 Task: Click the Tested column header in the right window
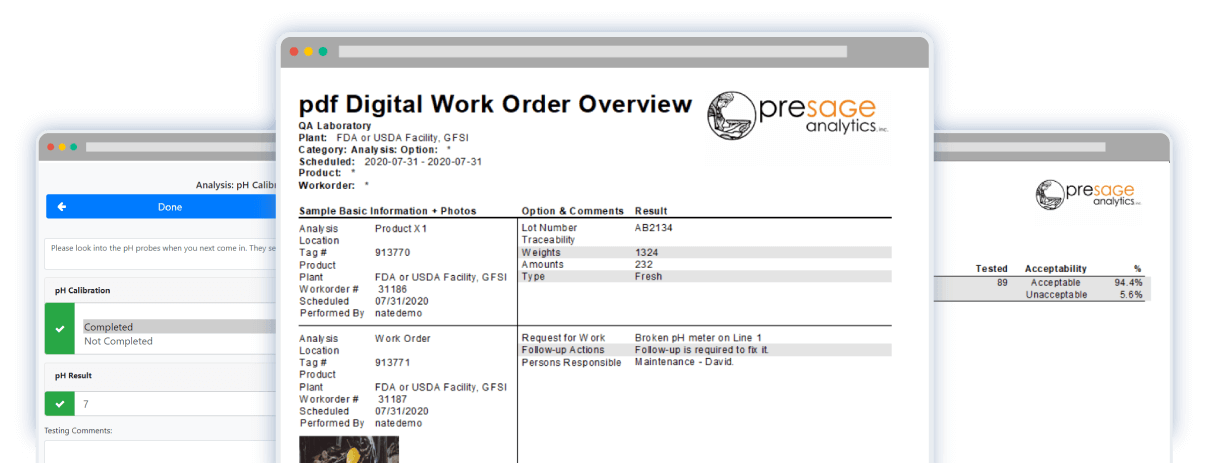(992, 269)
